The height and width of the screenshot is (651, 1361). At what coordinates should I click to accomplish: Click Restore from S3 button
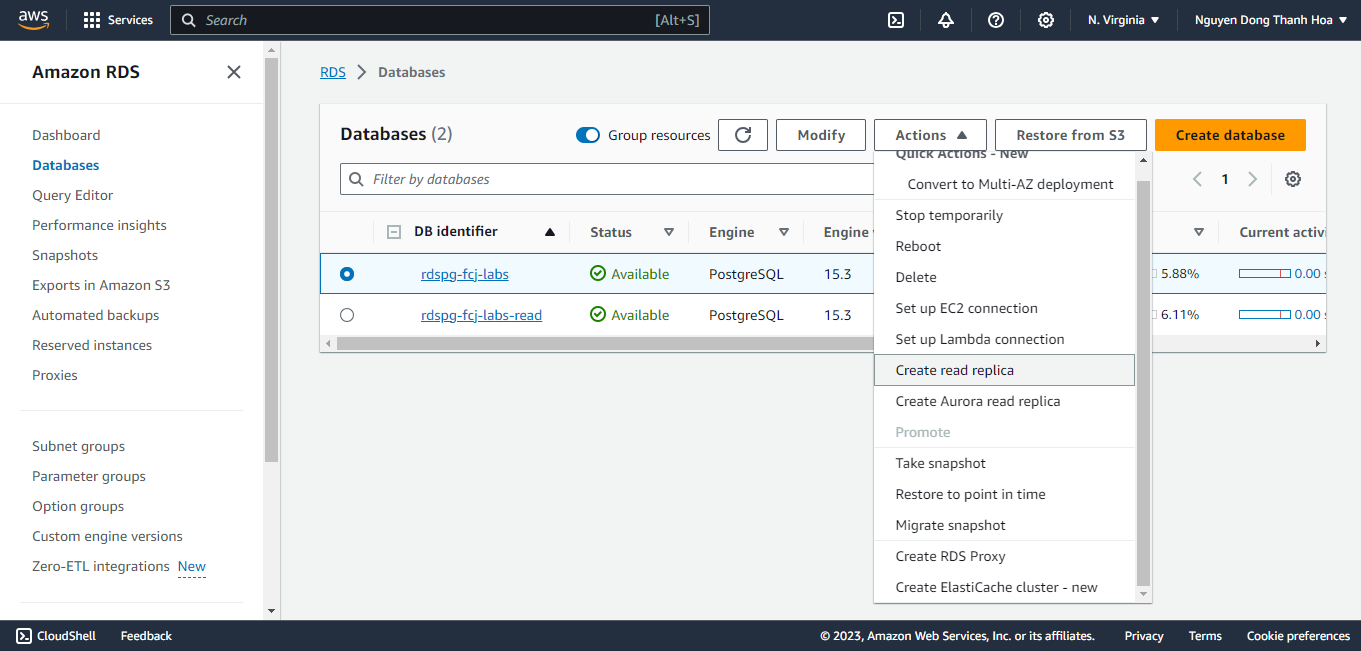1070,135
